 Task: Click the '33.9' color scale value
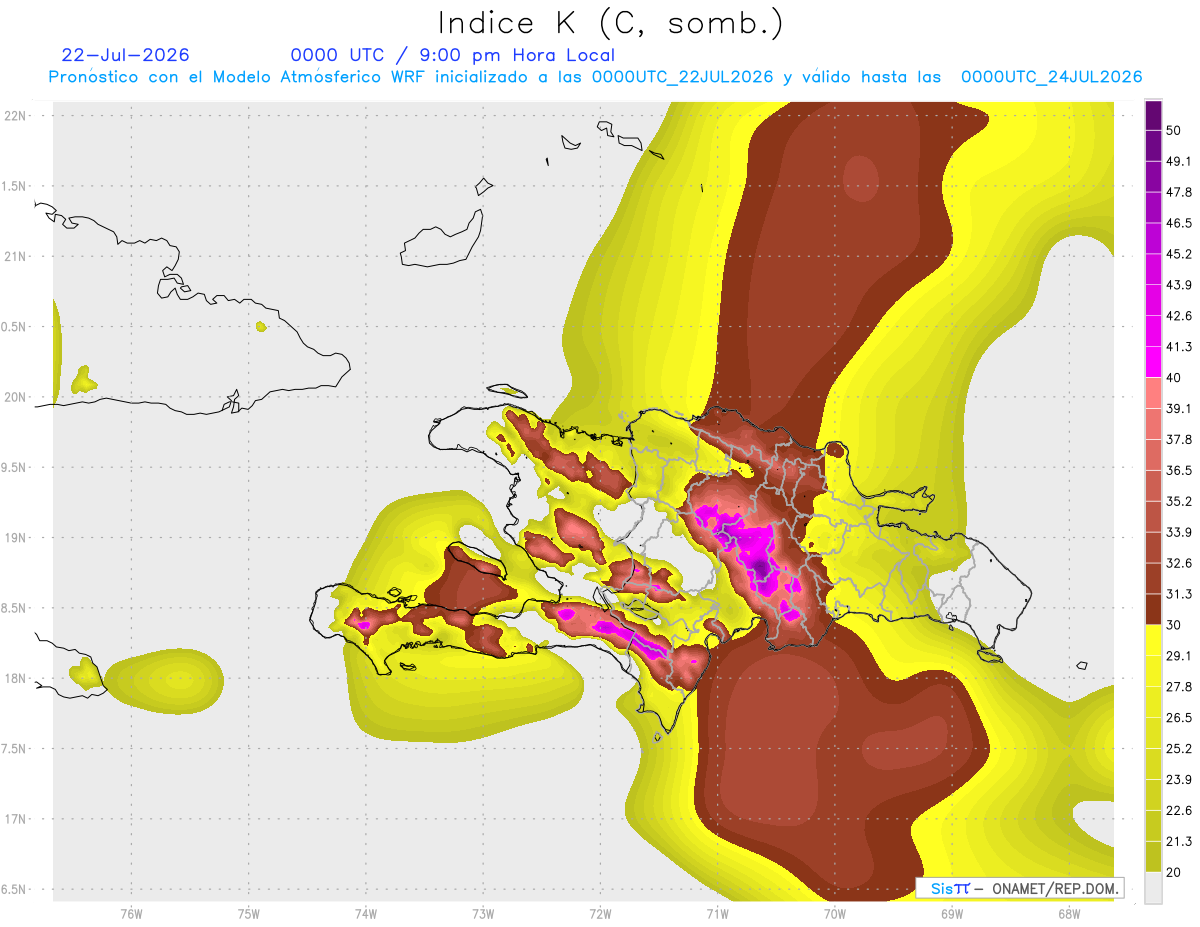tap(1179, 532)
